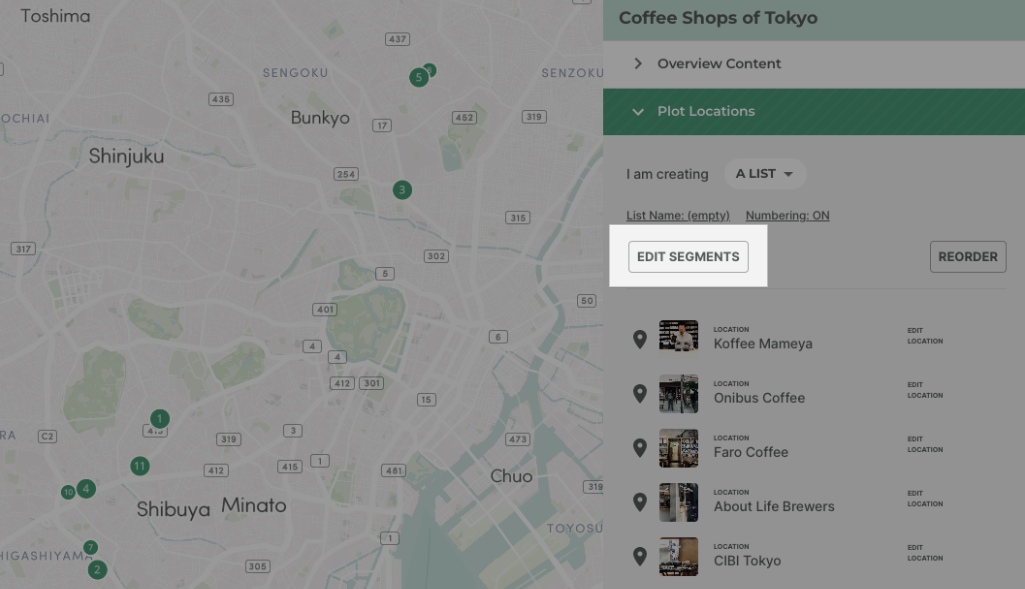
Task: Click Edit Location for Koffee Mameya
Action: click(x=924, y=335)
